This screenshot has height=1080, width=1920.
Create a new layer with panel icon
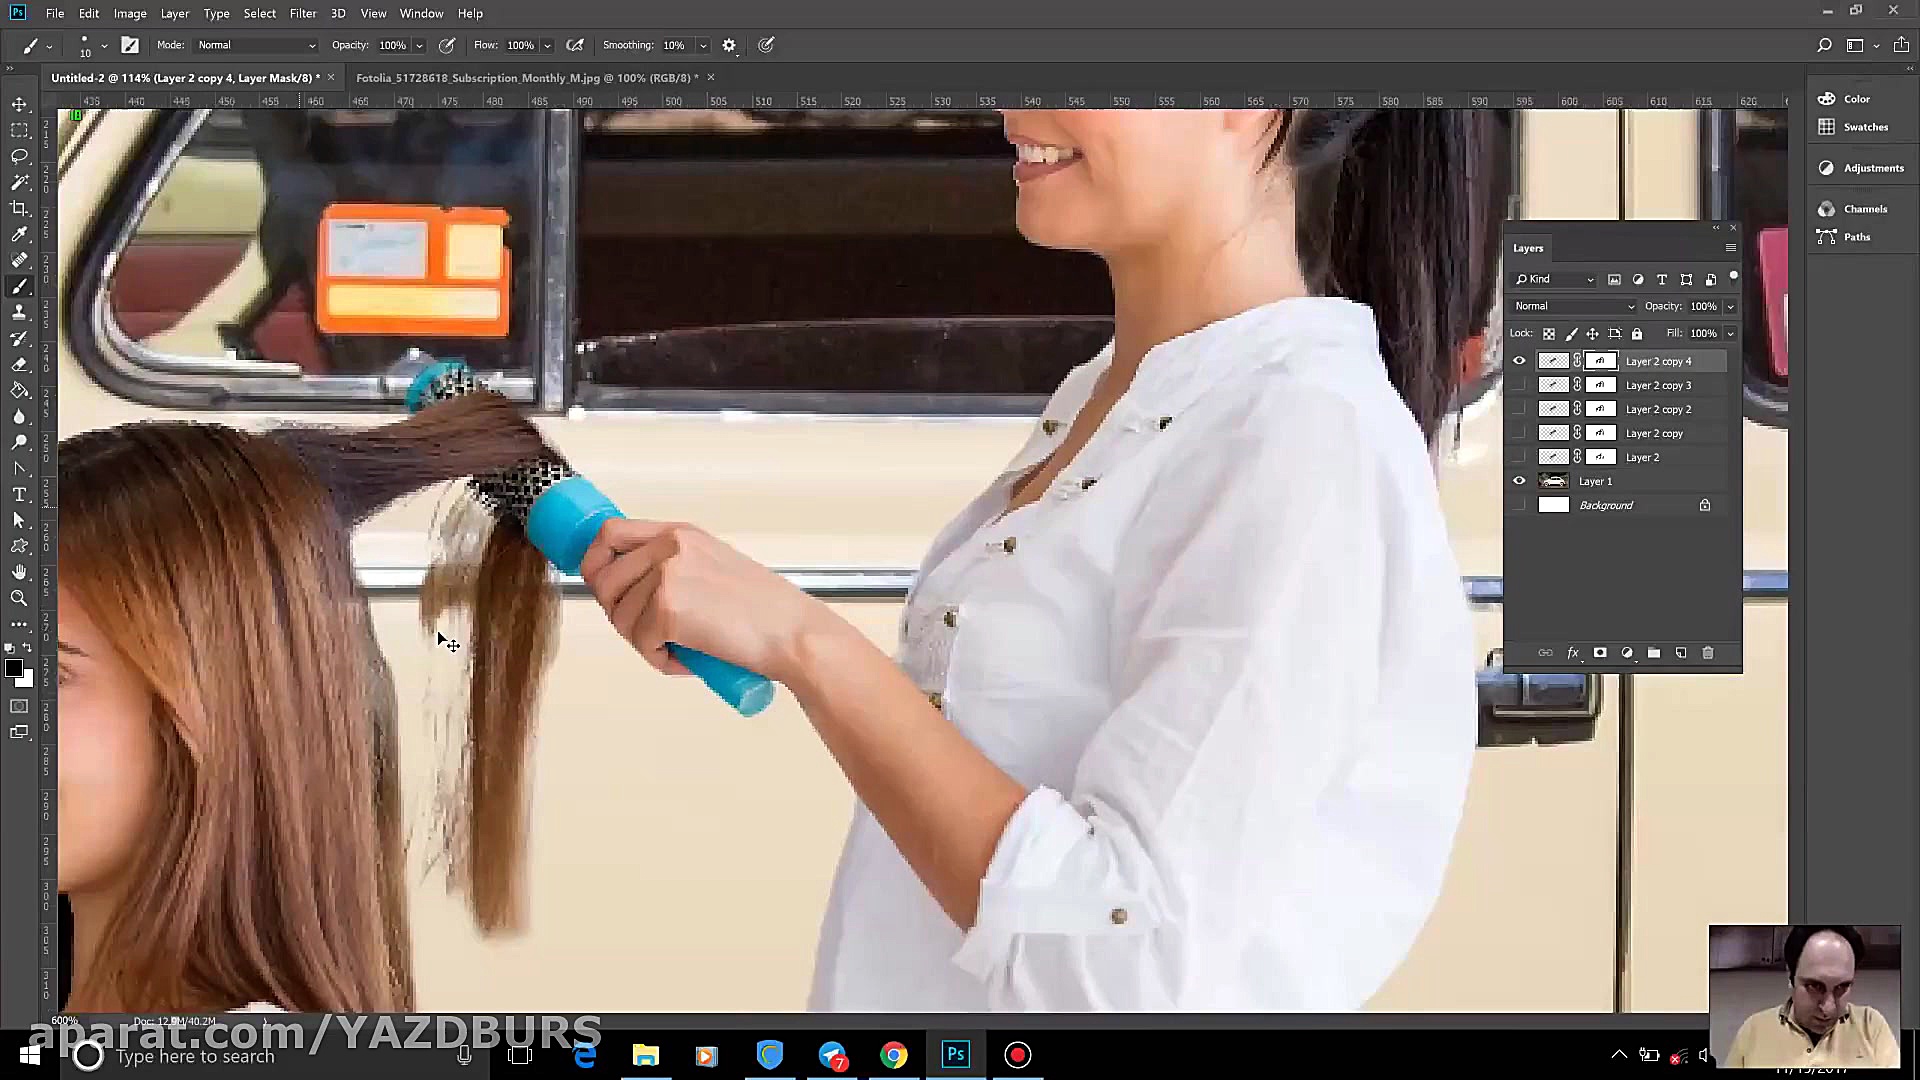click(x=1681, y=653)
